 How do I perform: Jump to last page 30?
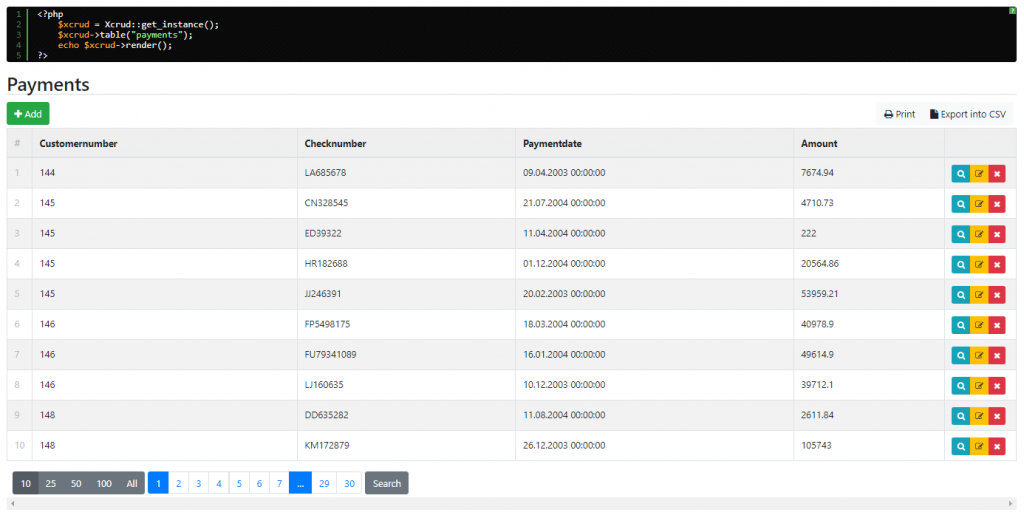(x=349, y=483)
